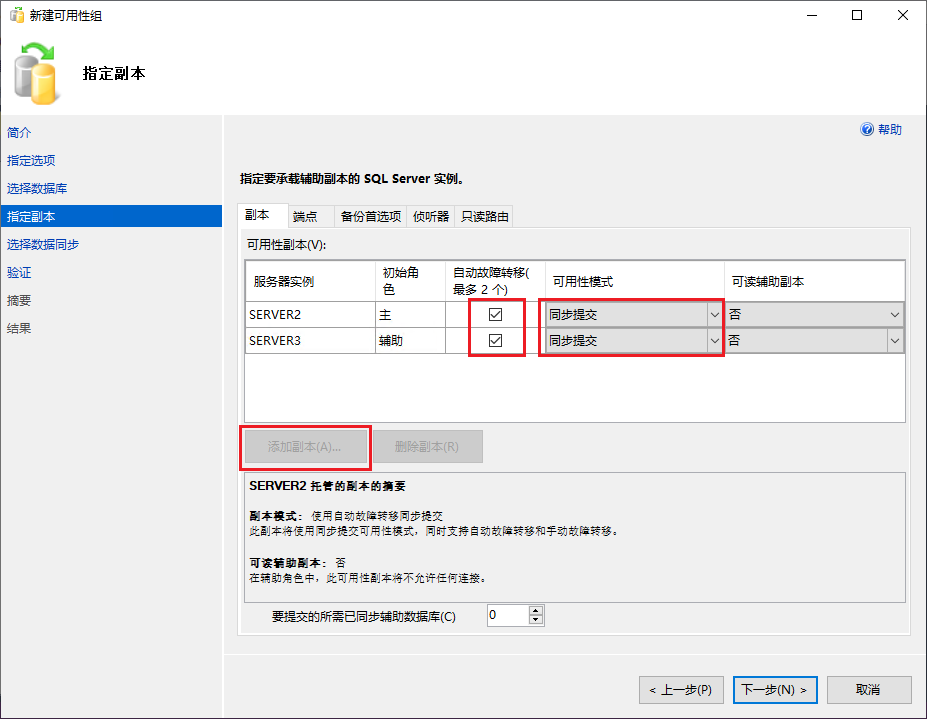927x719 pixels.
Task: Switch to the 只读路由 tab
Action: click(x=485, y=216)
